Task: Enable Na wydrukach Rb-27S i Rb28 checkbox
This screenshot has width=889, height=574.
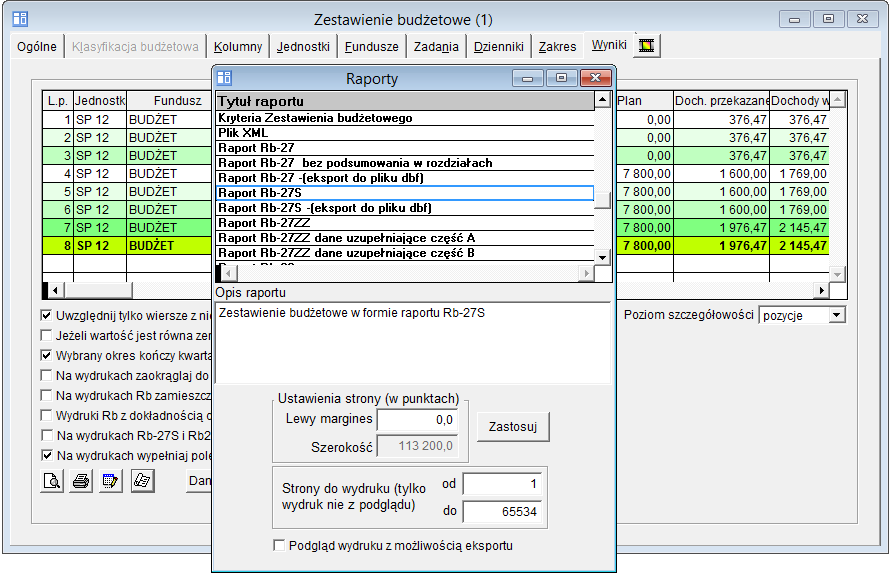Action: (46, 436)
